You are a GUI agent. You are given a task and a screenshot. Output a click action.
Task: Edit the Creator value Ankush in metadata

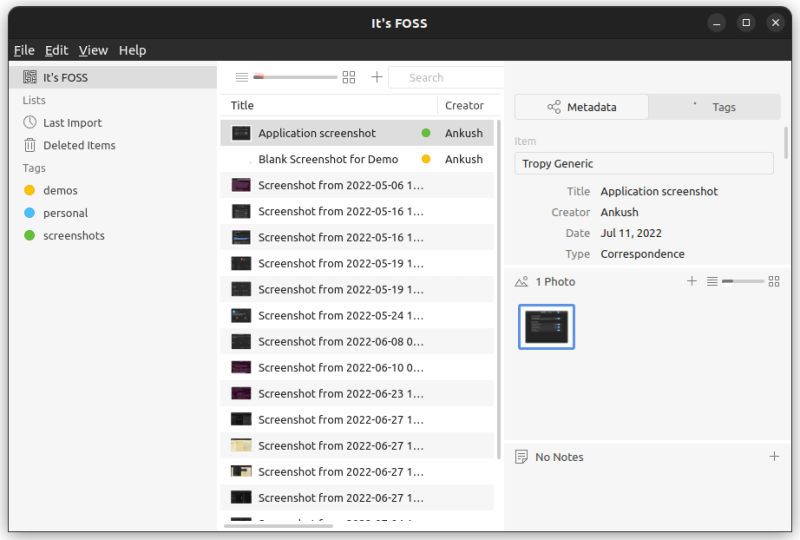point(619,212)
